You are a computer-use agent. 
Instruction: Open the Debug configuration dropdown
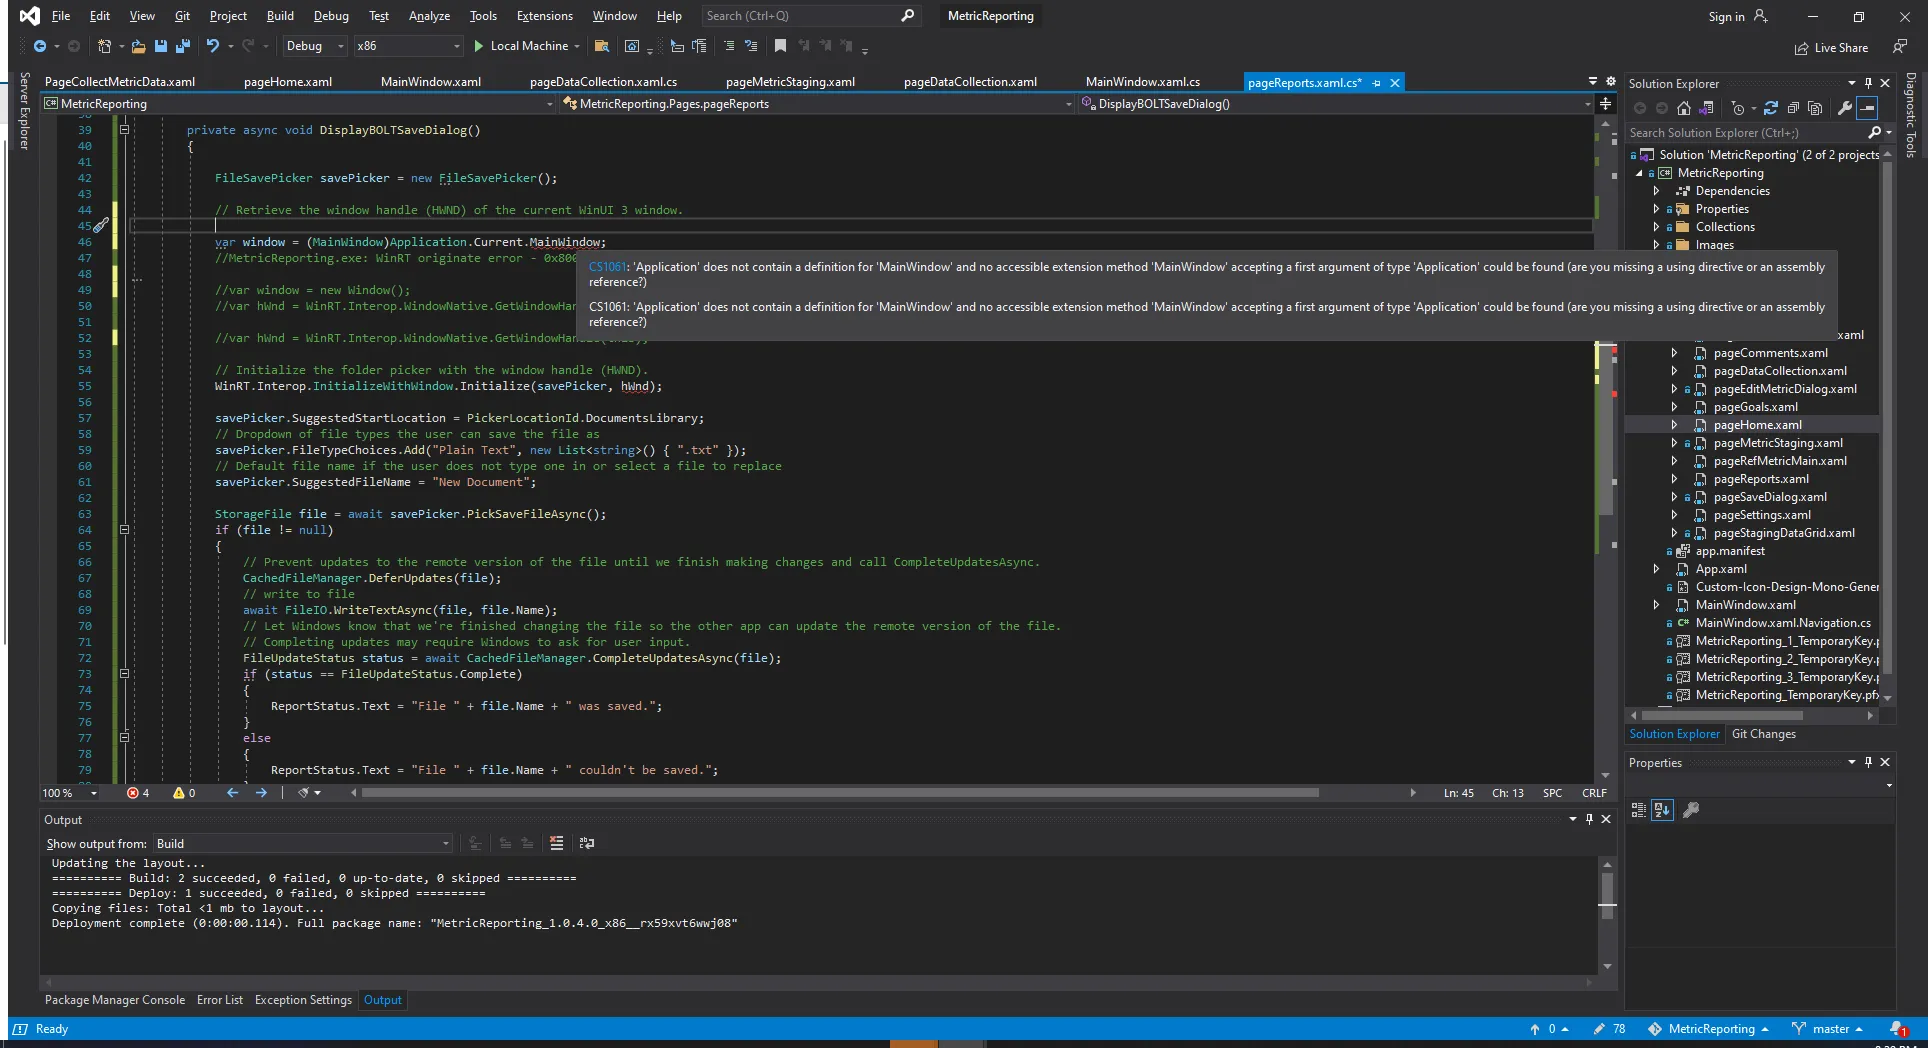(314, 46)
